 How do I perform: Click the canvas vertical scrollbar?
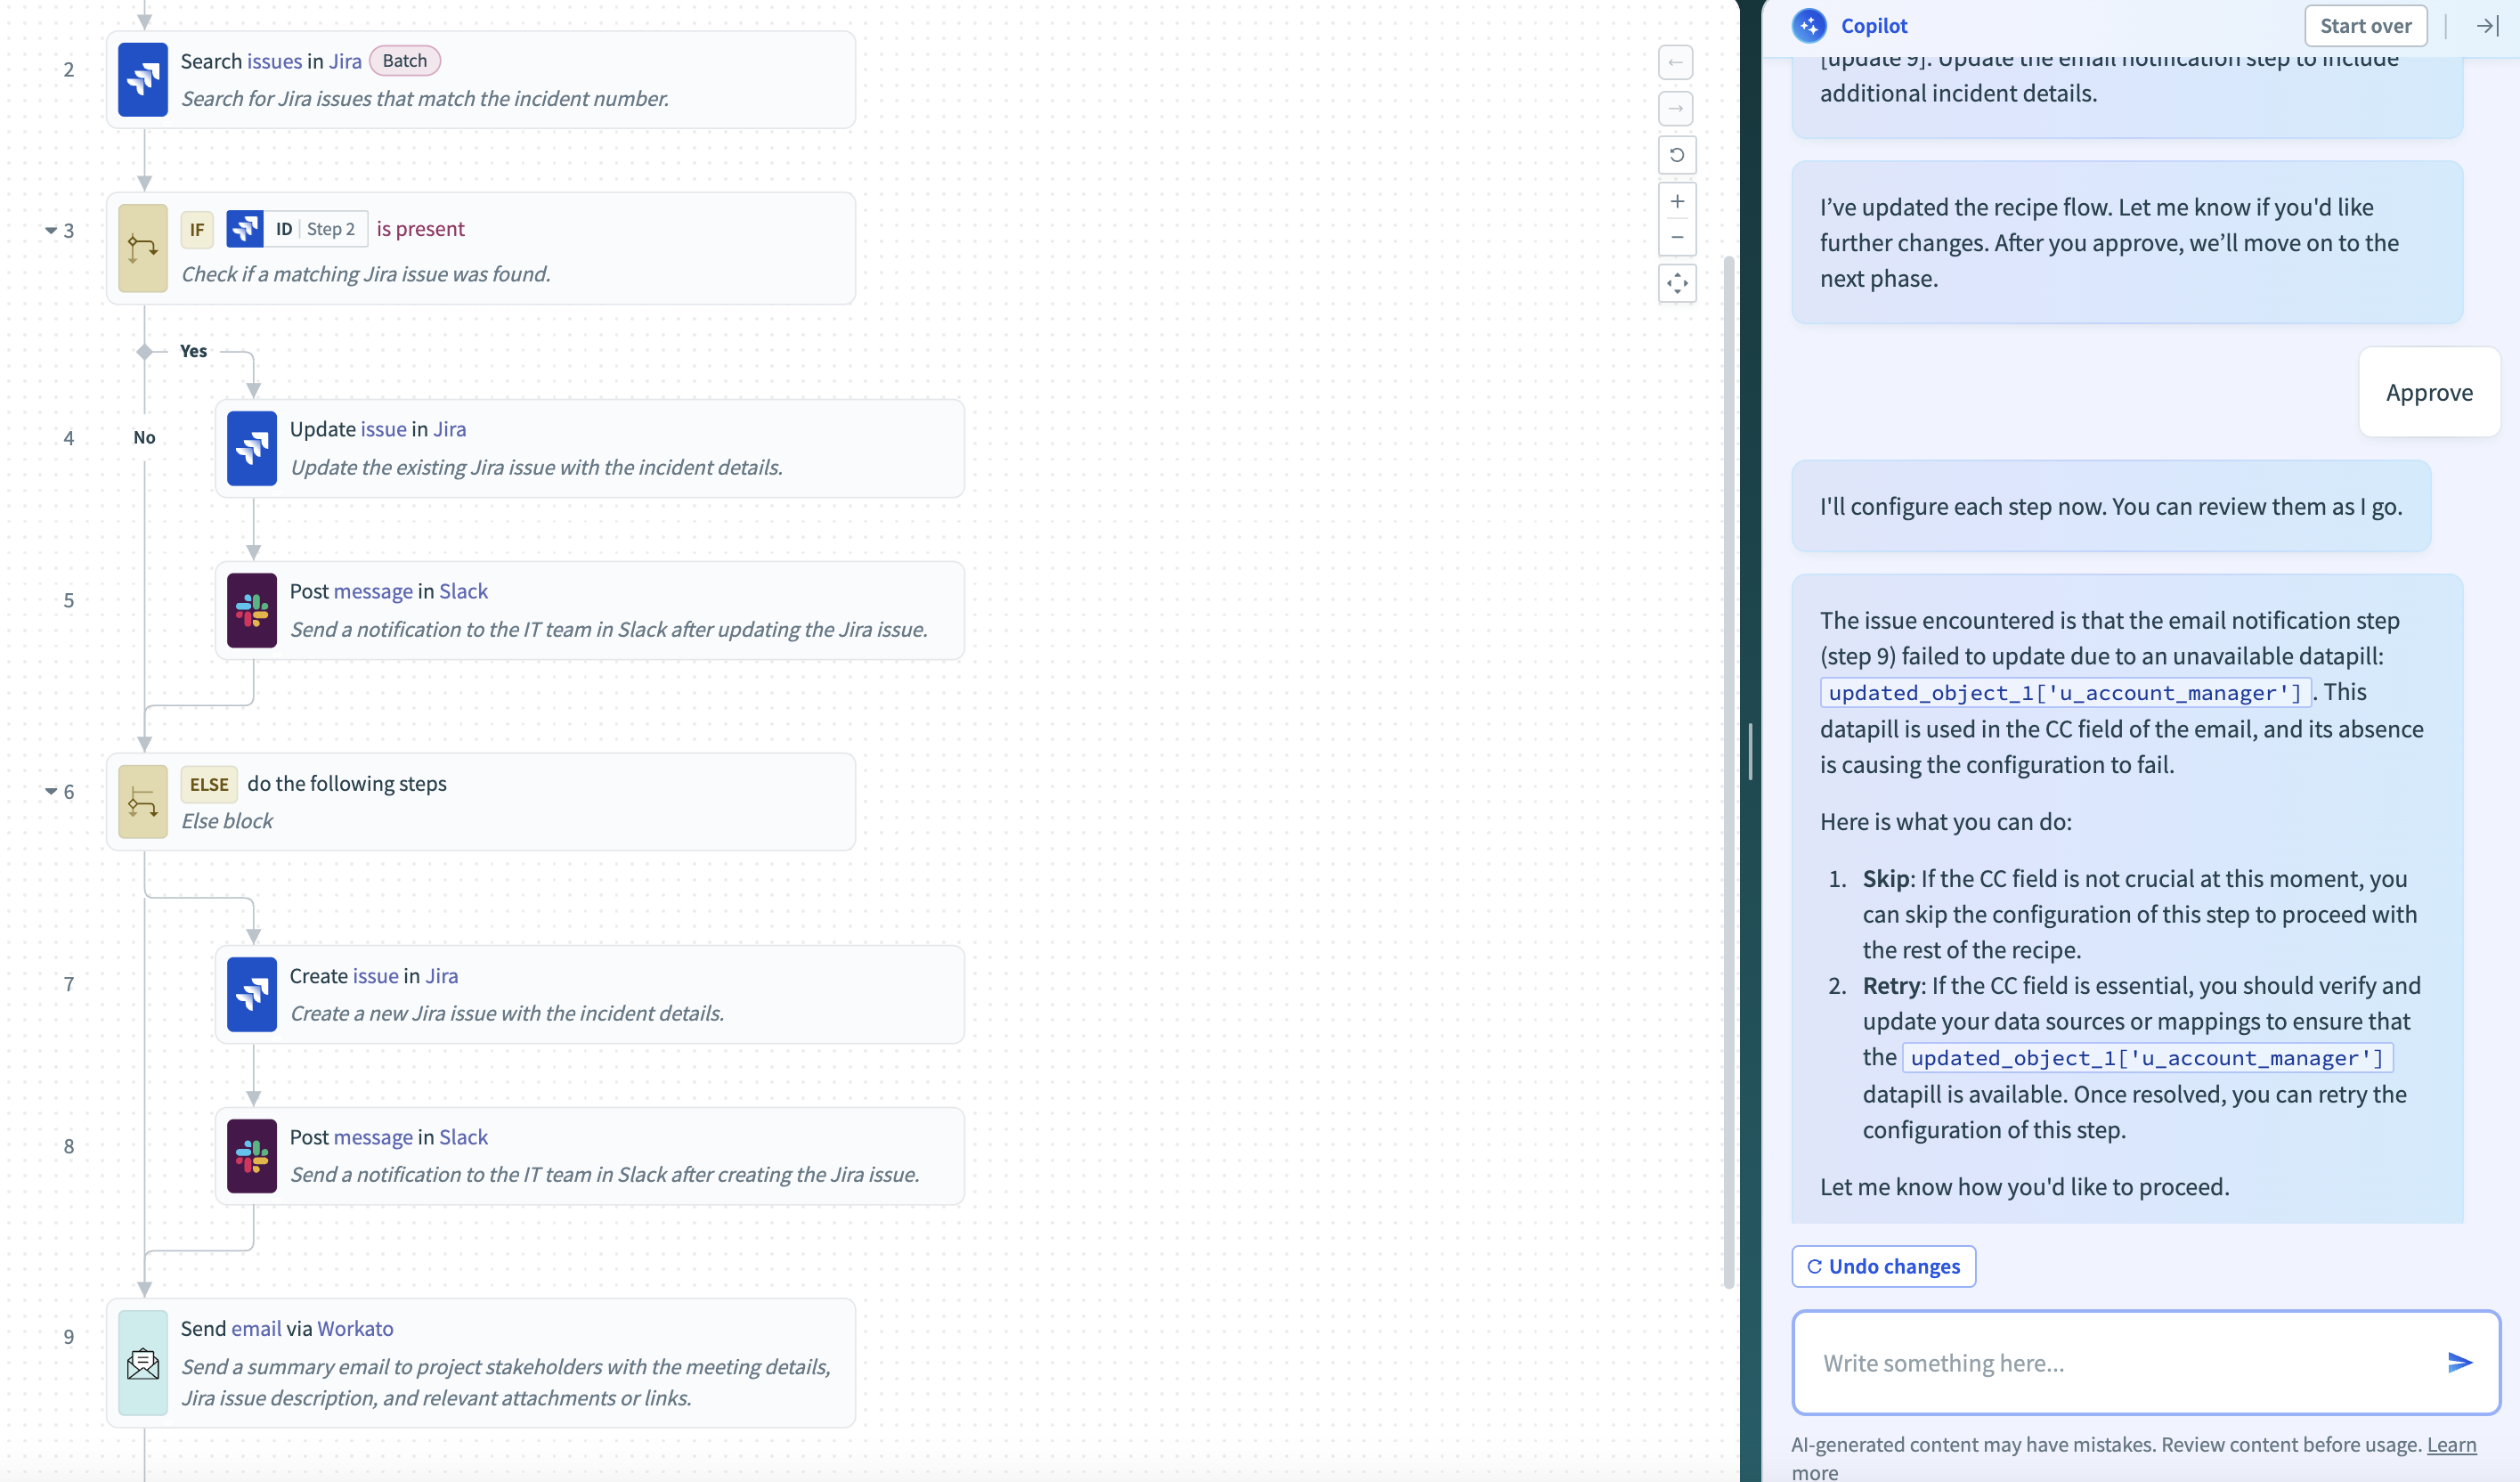coord(1728,772)
